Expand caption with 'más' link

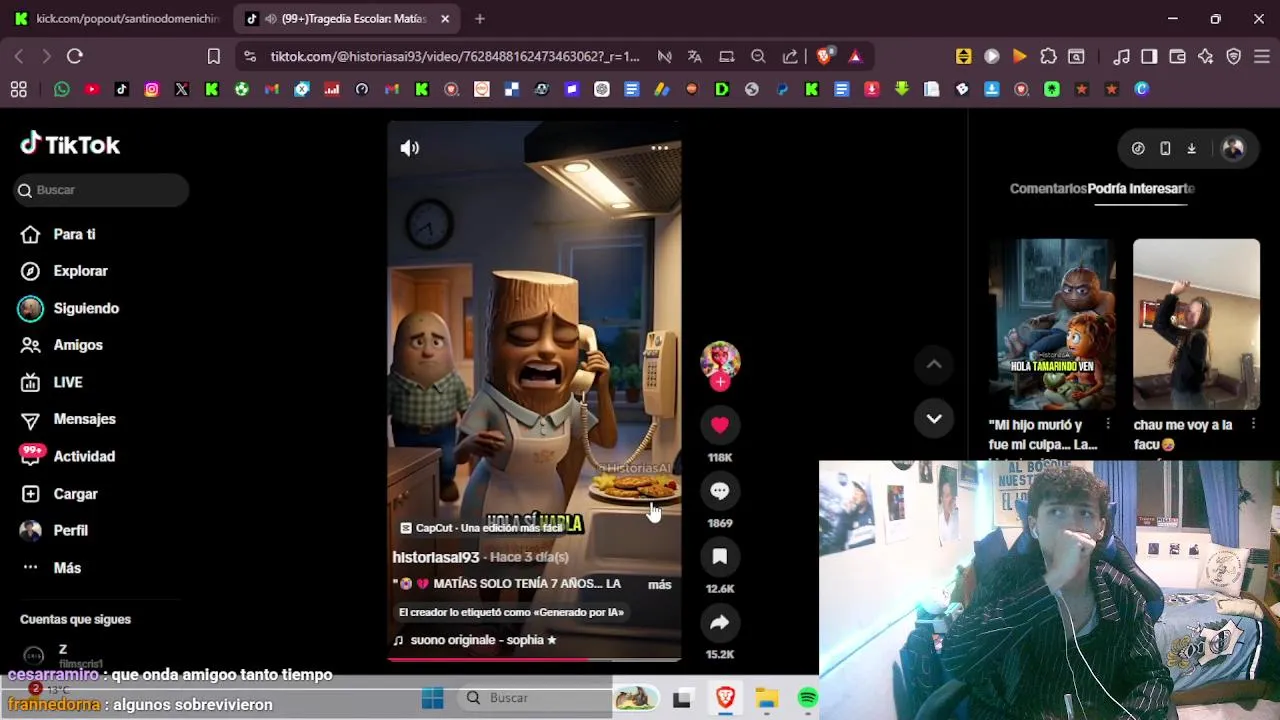click(659, 584)
